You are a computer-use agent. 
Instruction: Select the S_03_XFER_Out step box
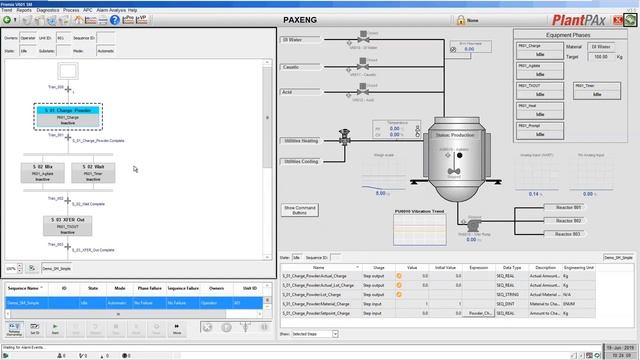pos(68,226)
